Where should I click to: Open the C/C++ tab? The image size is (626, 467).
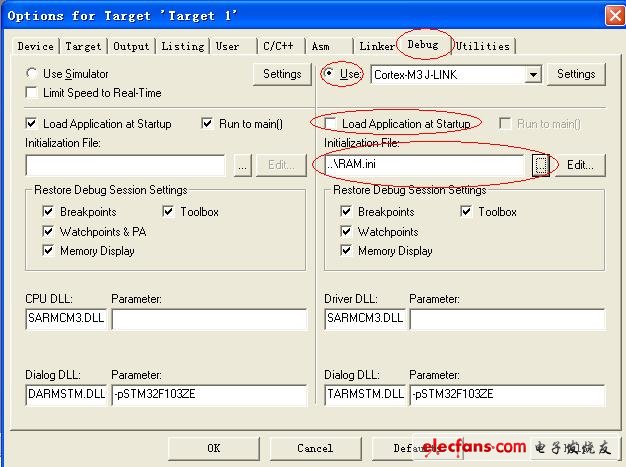coord(280,46)
